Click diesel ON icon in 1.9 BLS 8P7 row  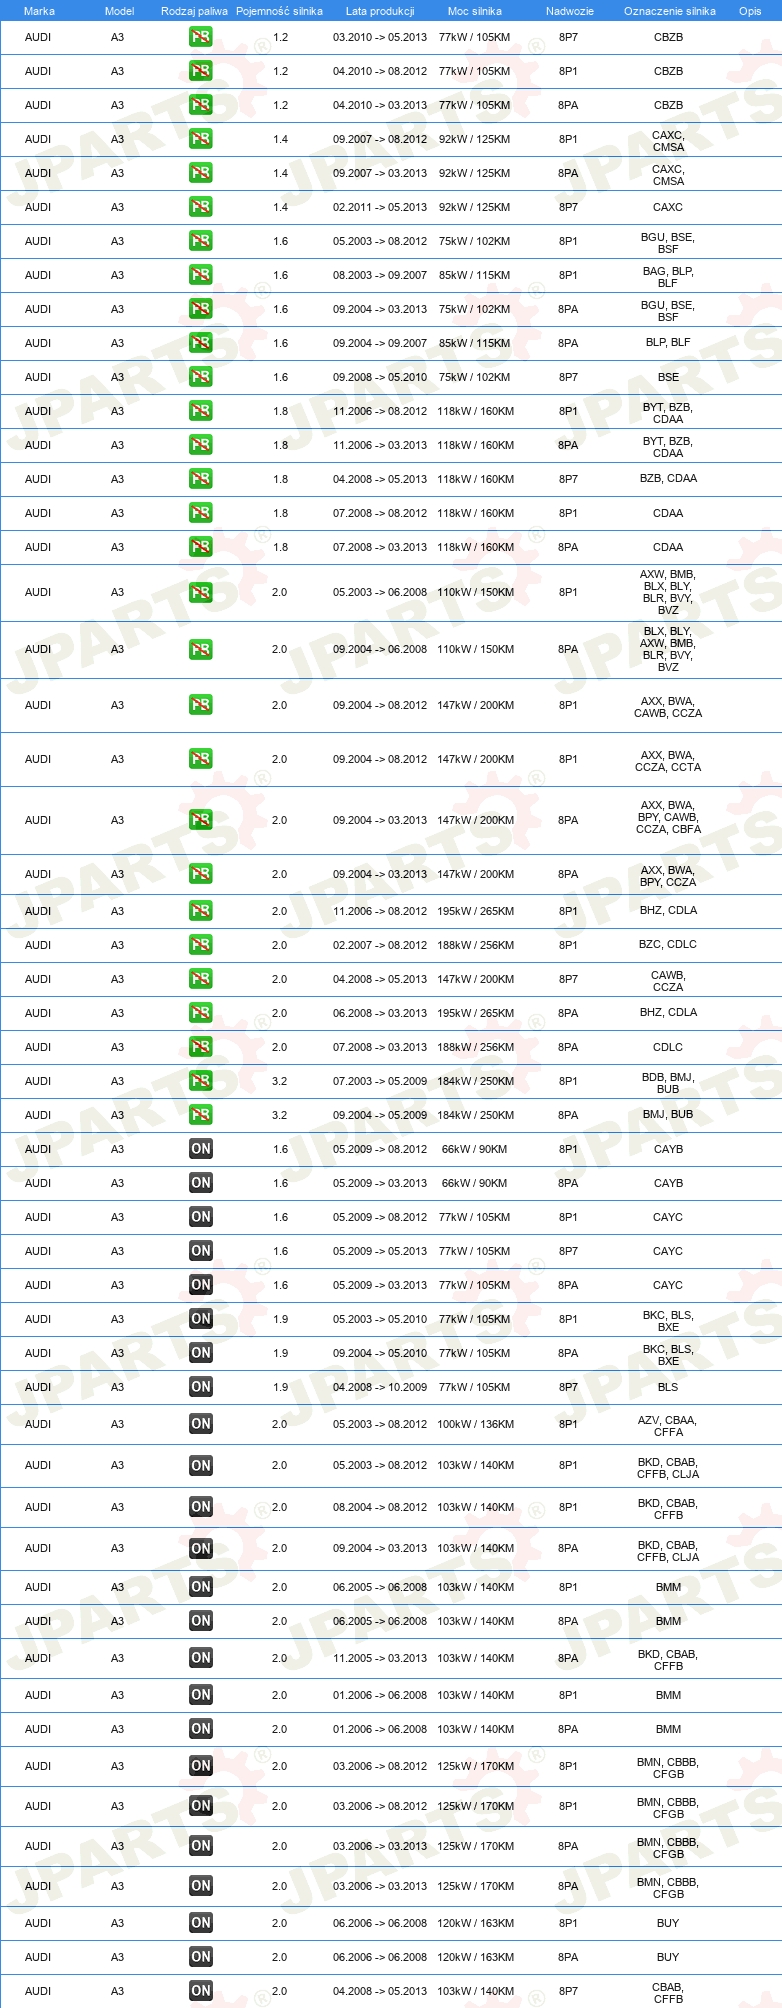tap(201, 1387)
